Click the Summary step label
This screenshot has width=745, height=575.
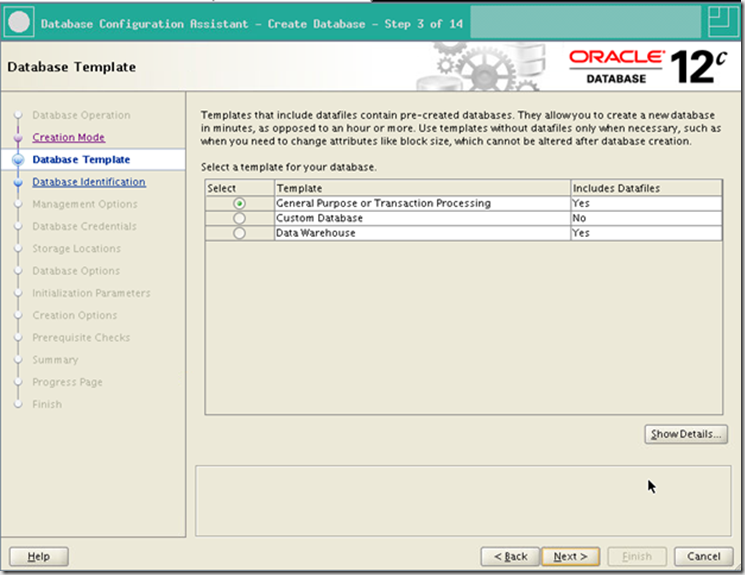click(55, 360)
